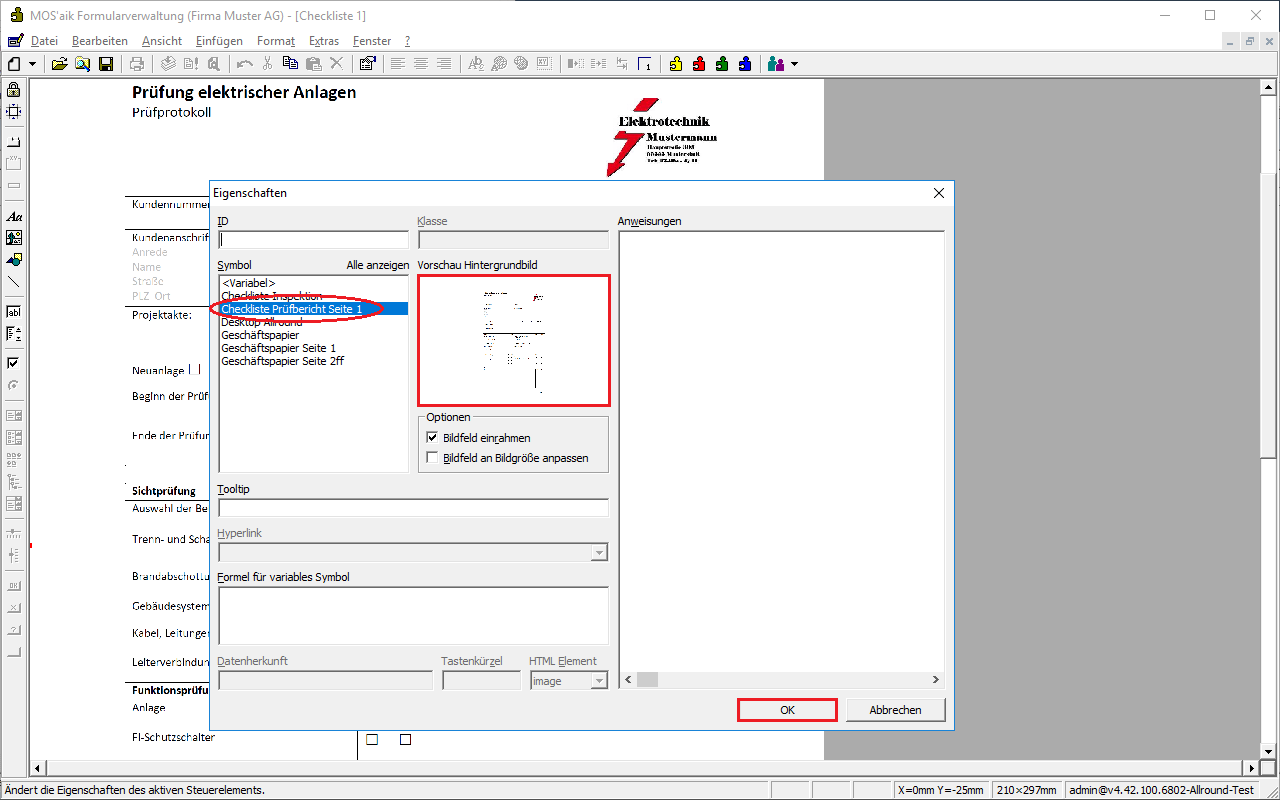
Task: Uncheck 'Bildfeld einrahmen' checkbox
Action: point(432,438)
